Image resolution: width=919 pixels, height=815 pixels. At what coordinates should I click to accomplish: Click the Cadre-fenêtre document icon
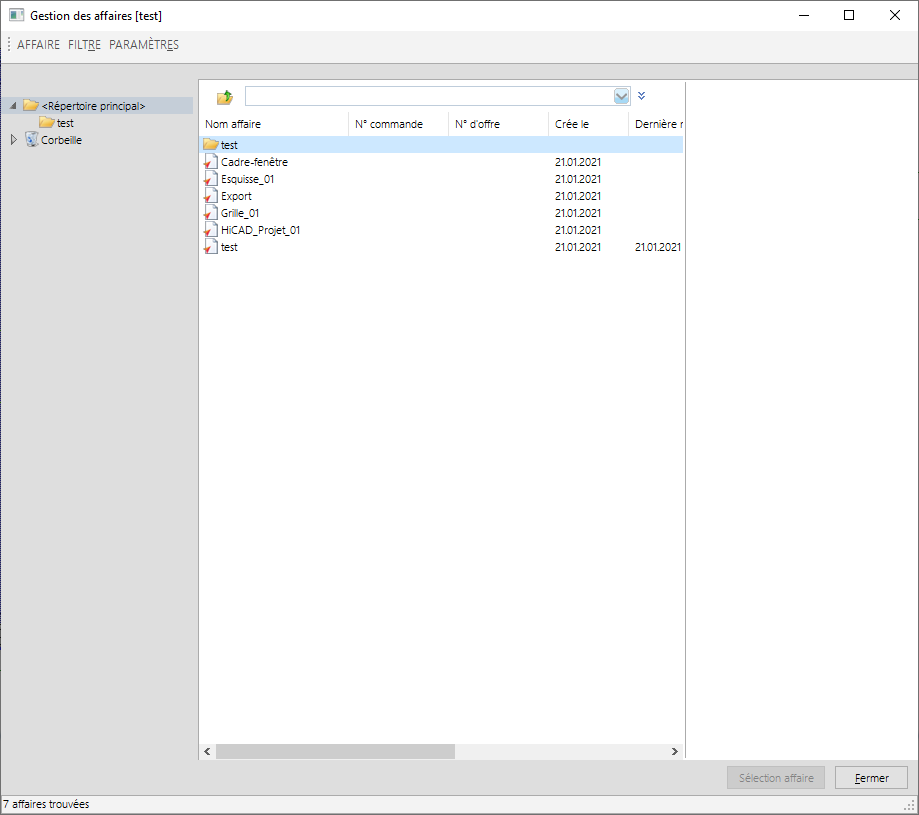pos(210,162)
